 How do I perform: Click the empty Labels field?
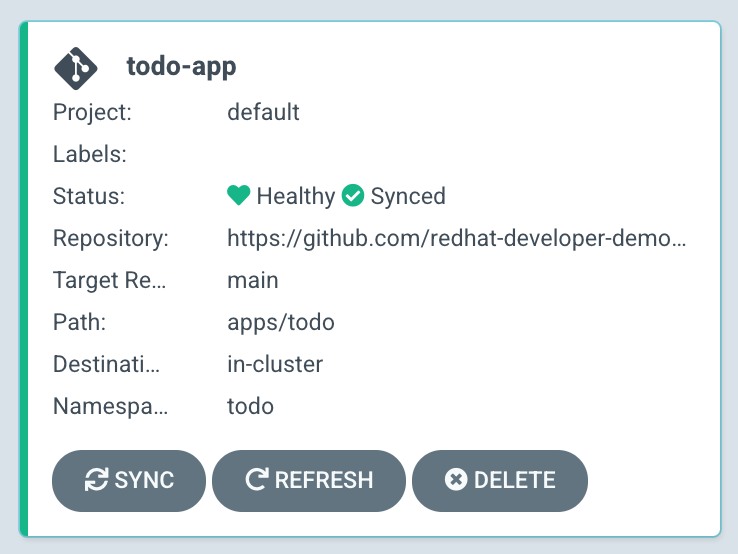point(457,154)
